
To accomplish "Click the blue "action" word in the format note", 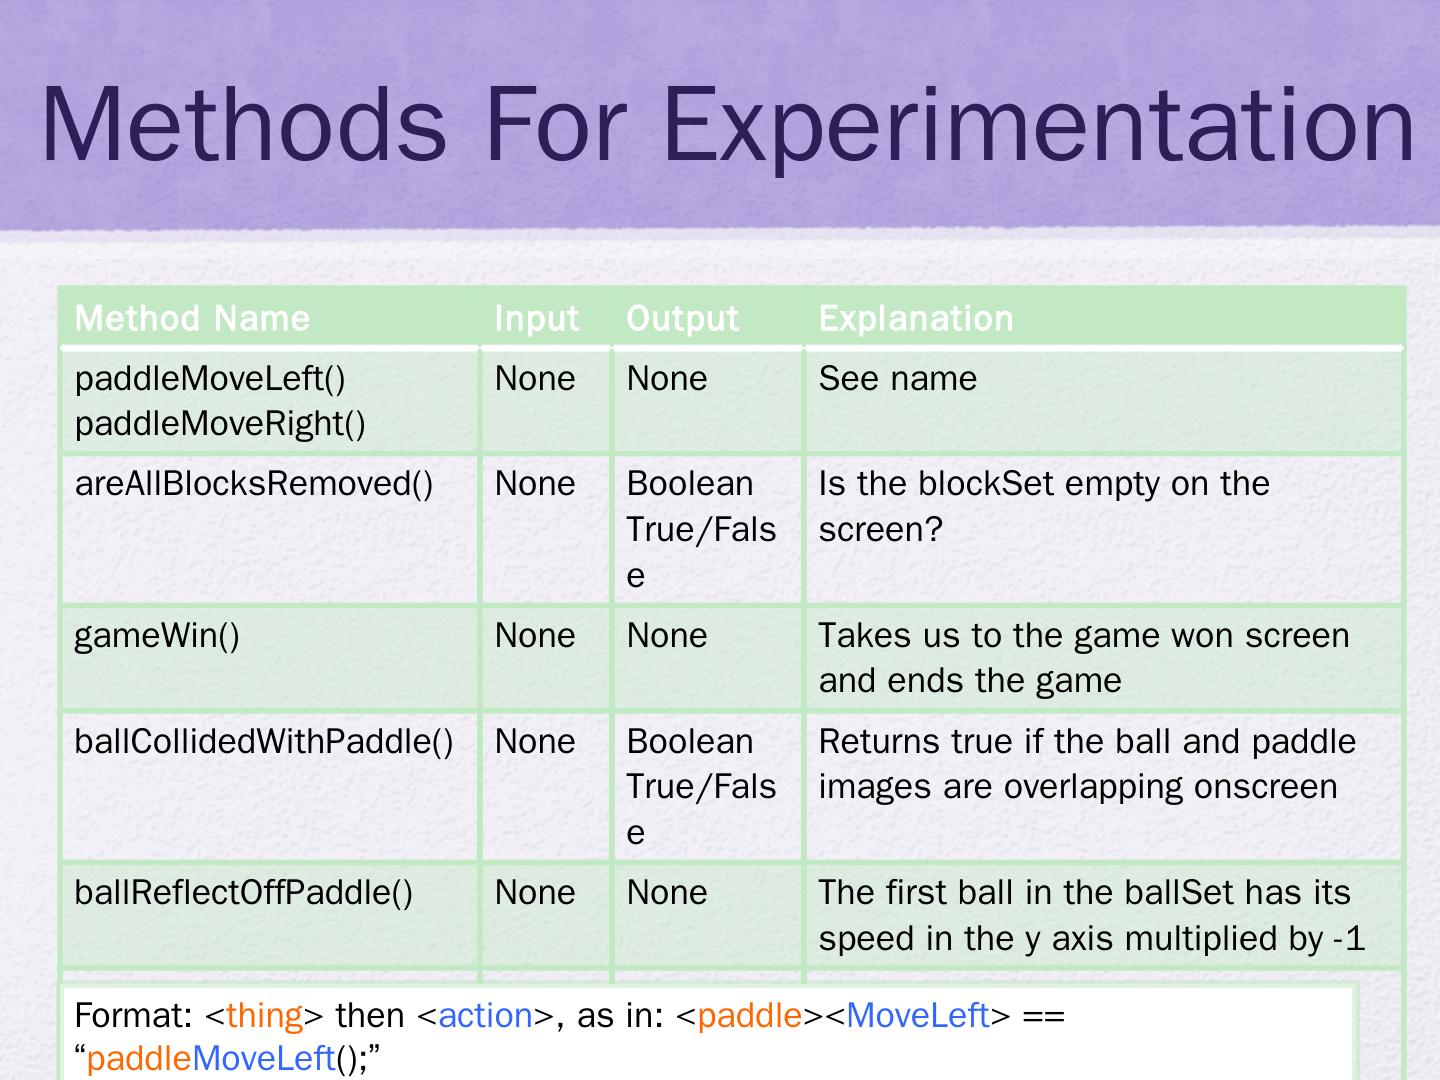I will coord(486,1016).
